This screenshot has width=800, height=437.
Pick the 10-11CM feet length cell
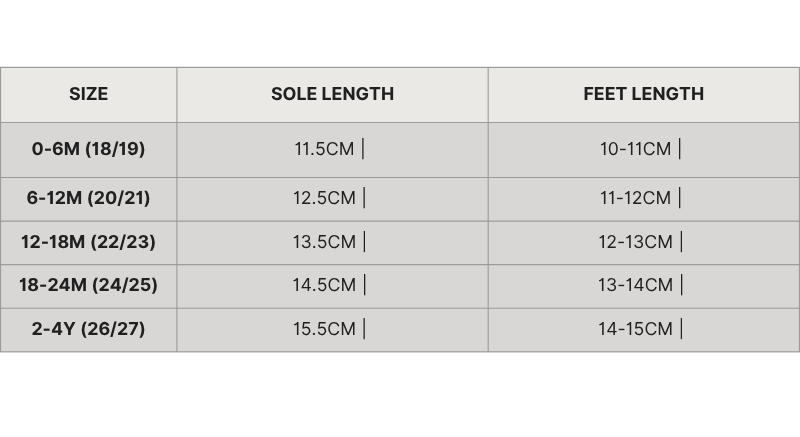[x=636, y=149]
